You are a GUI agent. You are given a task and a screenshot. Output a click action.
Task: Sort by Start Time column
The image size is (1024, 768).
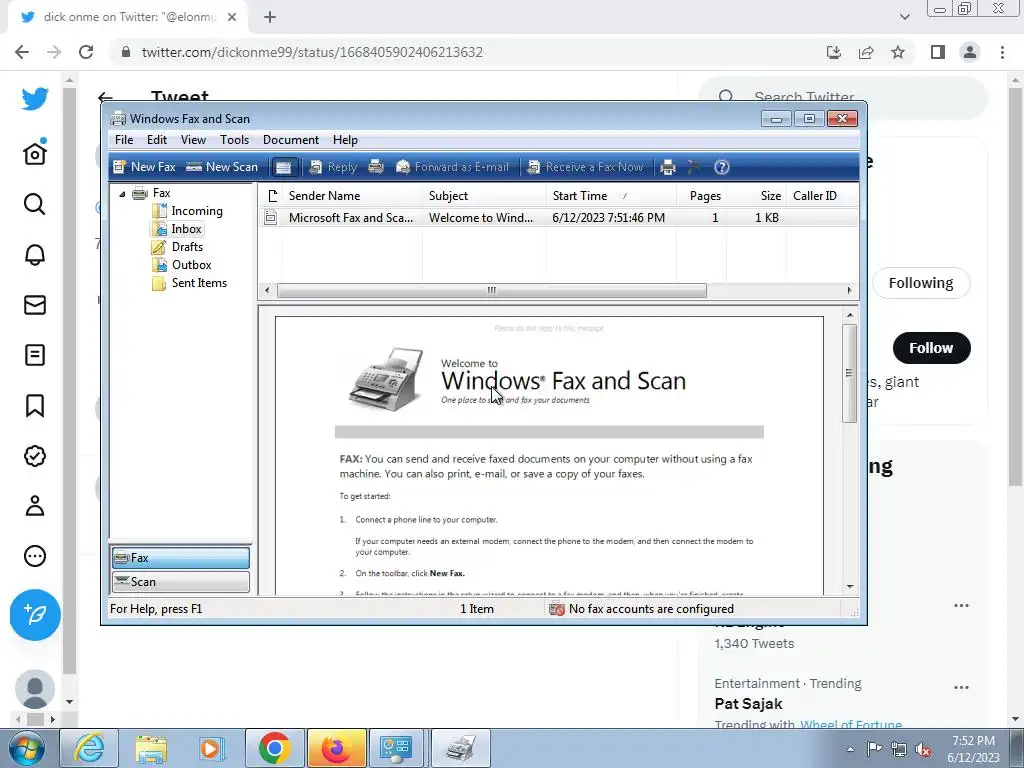[611, 196]
